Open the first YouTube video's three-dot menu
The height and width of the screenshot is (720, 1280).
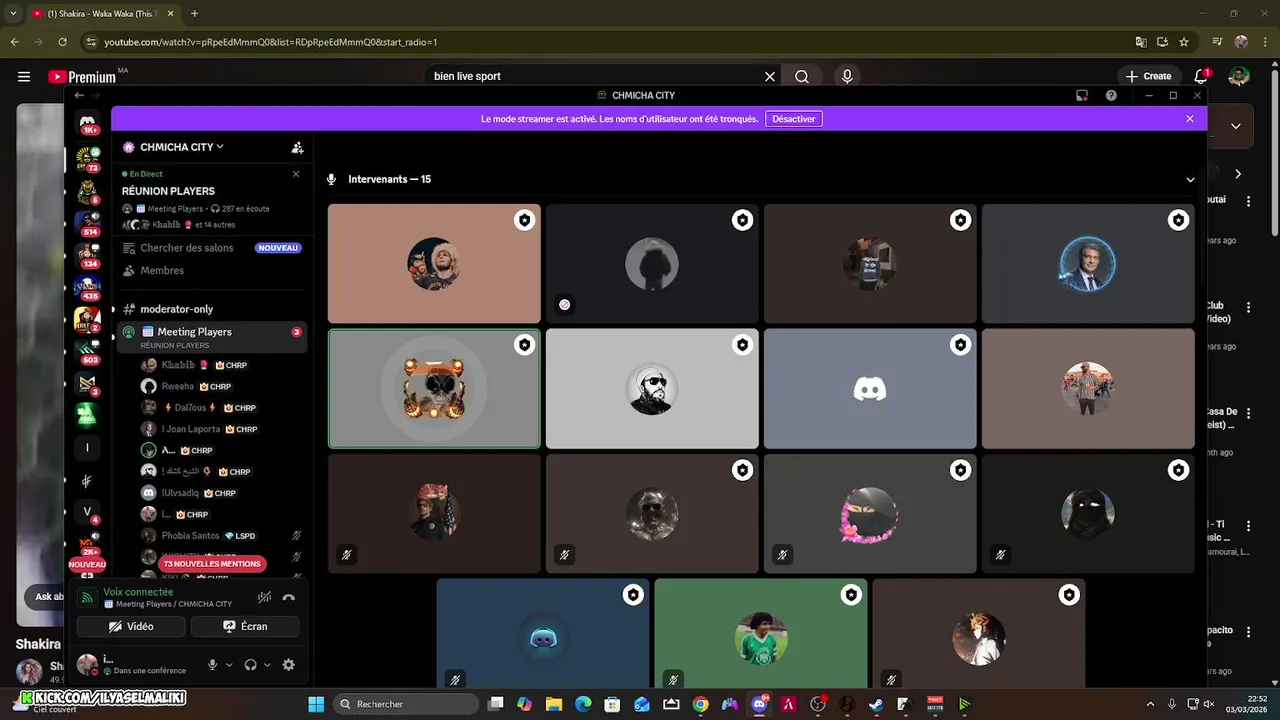1248,201
